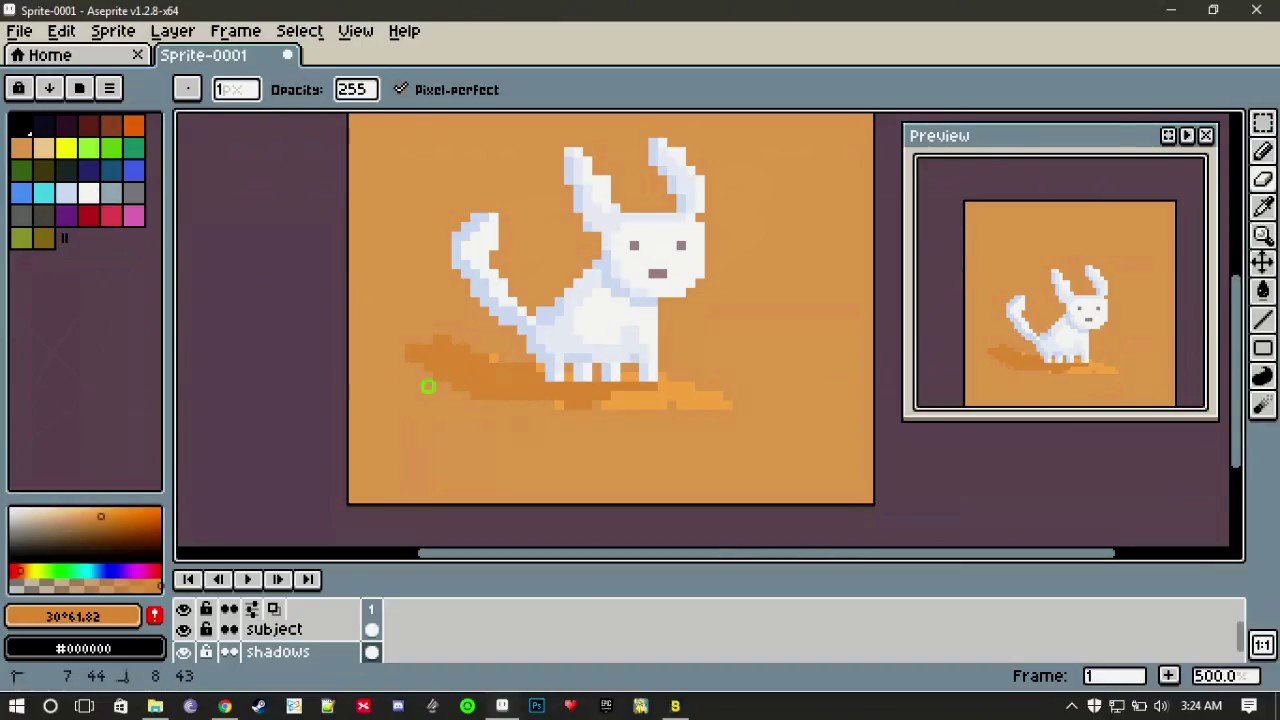The height and width of the screenshot is (720, 1280).
Task: Open the Layer menu
Action: pos(172,31)
